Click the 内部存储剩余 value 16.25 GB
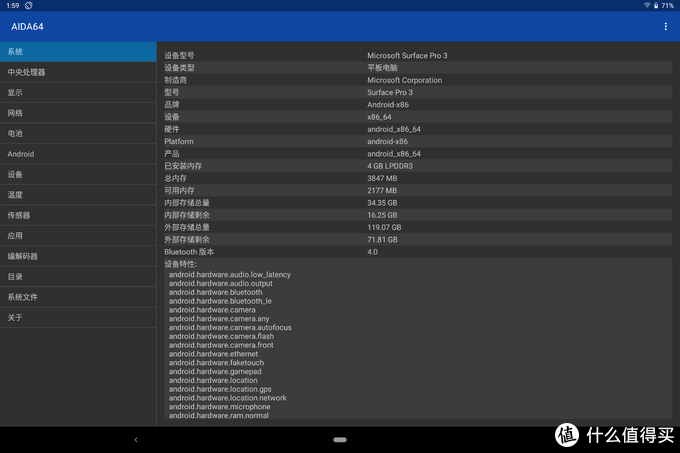The width and height of the screenshot is (680, 453). [x=382, y=215]
